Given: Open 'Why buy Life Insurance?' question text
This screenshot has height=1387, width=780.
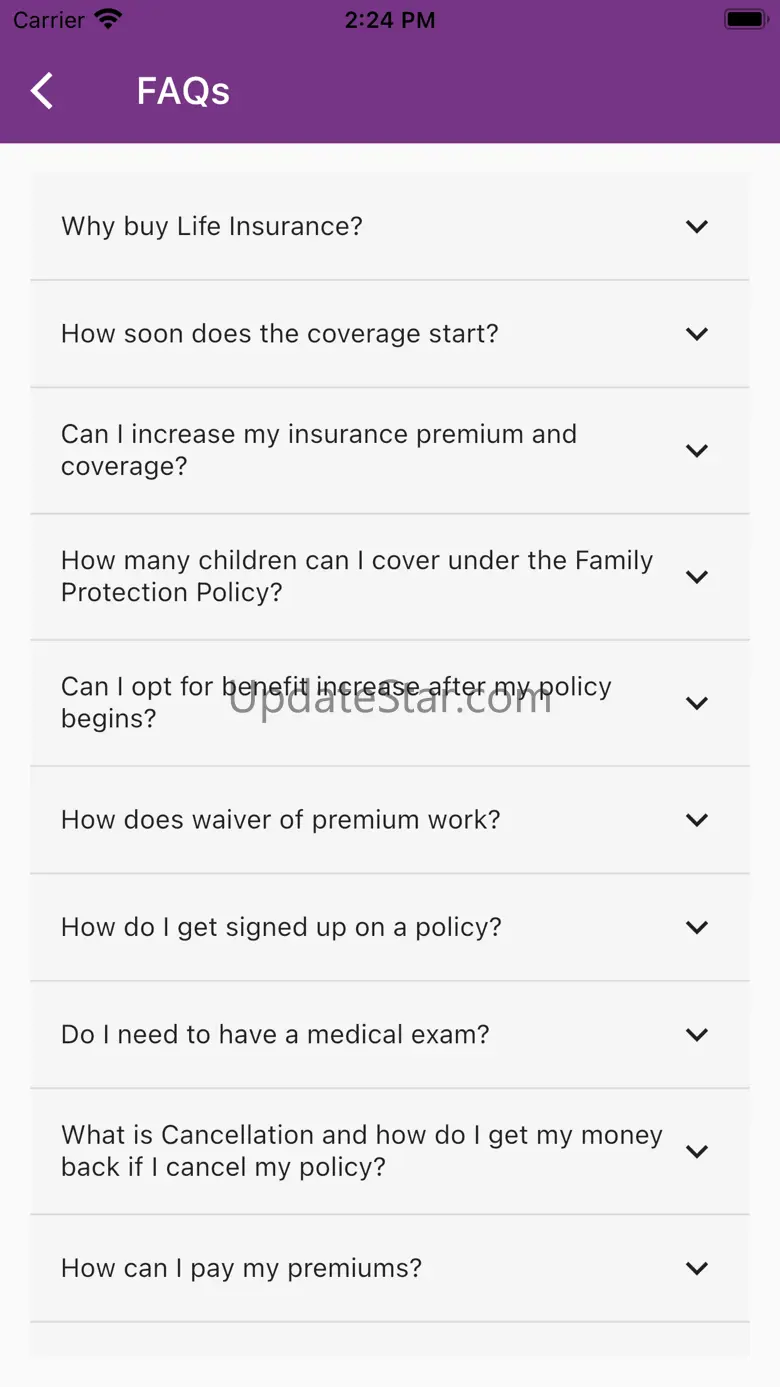Looking at the screenshot, I should pyautogui.click(x=212, y=226).
